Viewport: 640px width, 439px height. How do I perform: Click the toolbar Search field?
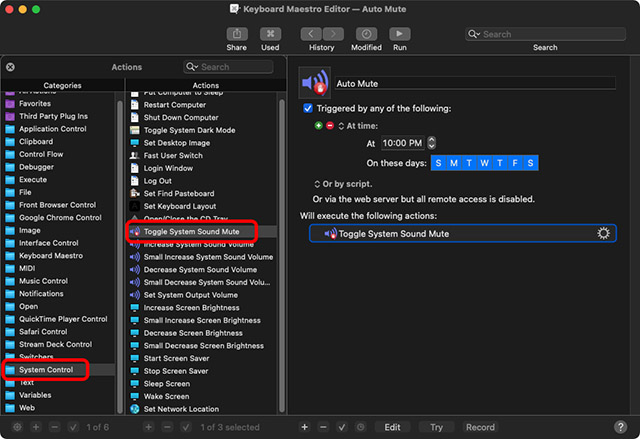[545, 34]
